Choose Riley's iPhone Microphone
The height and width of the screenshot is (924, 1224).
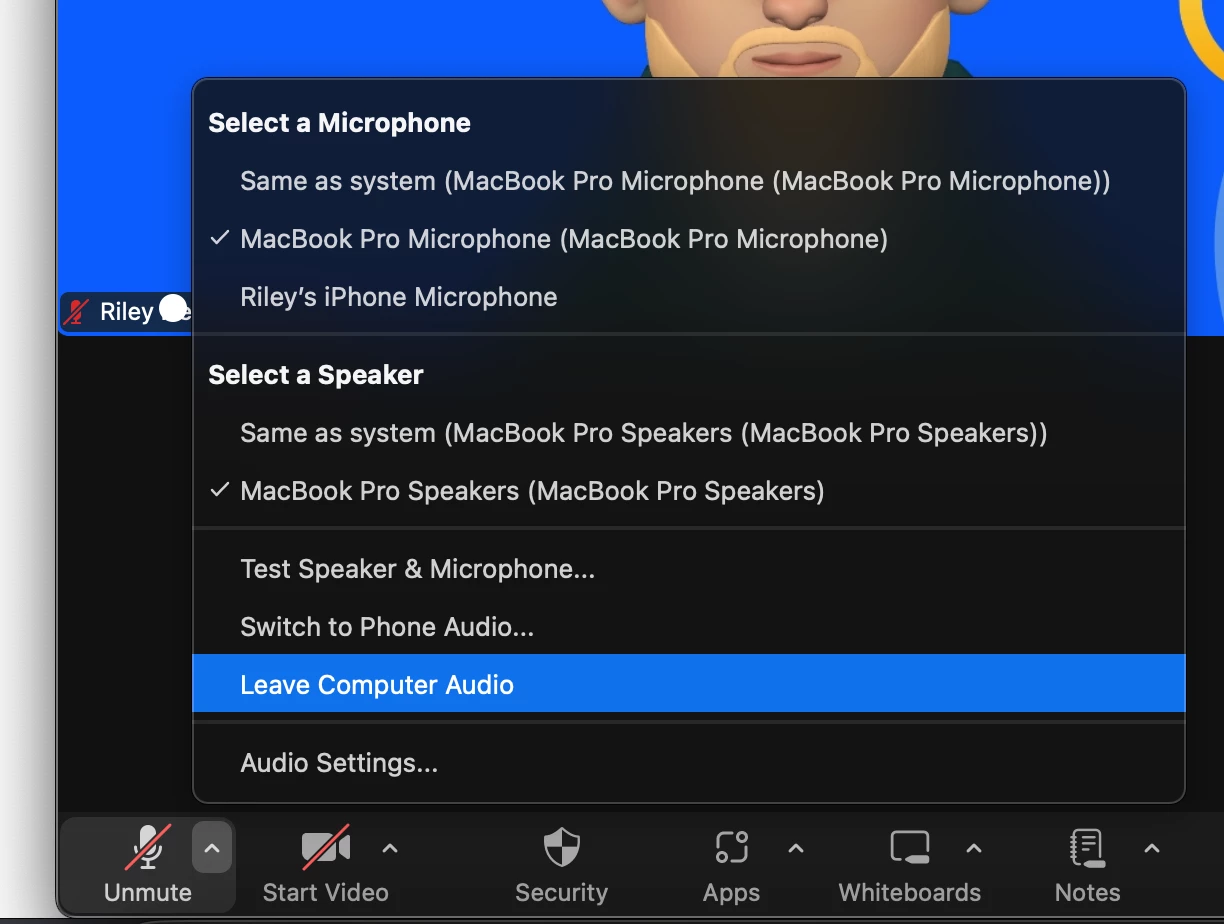(x=688, y=297)
